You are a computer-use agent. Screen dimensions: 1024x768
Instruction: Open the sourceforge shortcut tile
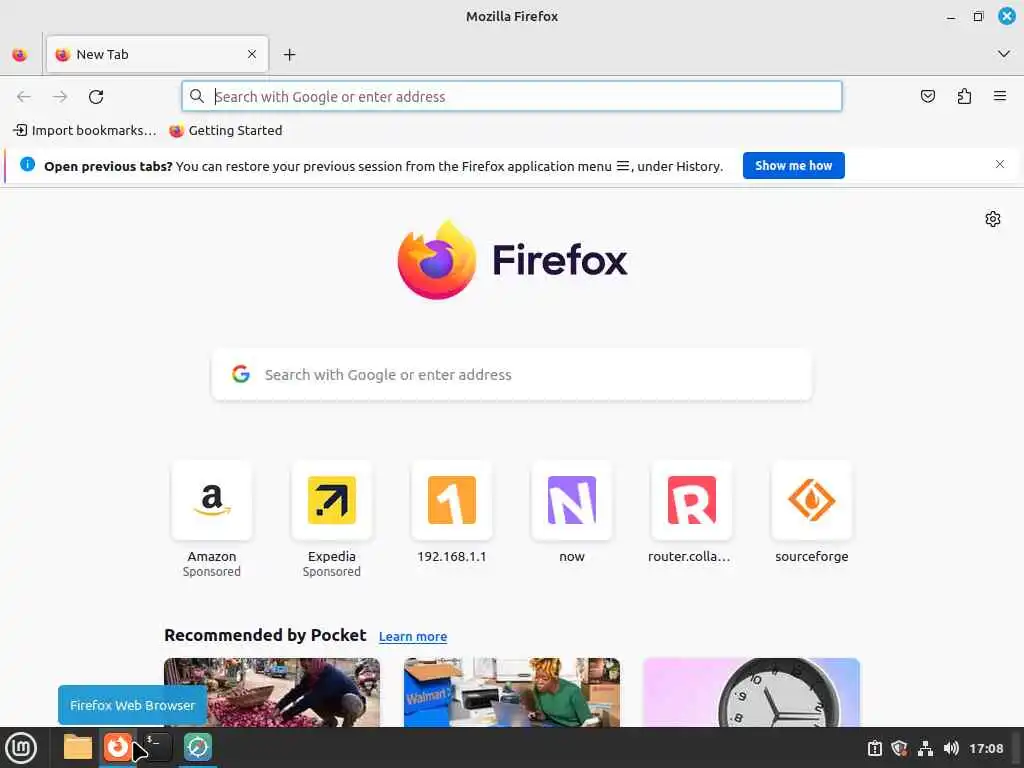click(812, 513)
